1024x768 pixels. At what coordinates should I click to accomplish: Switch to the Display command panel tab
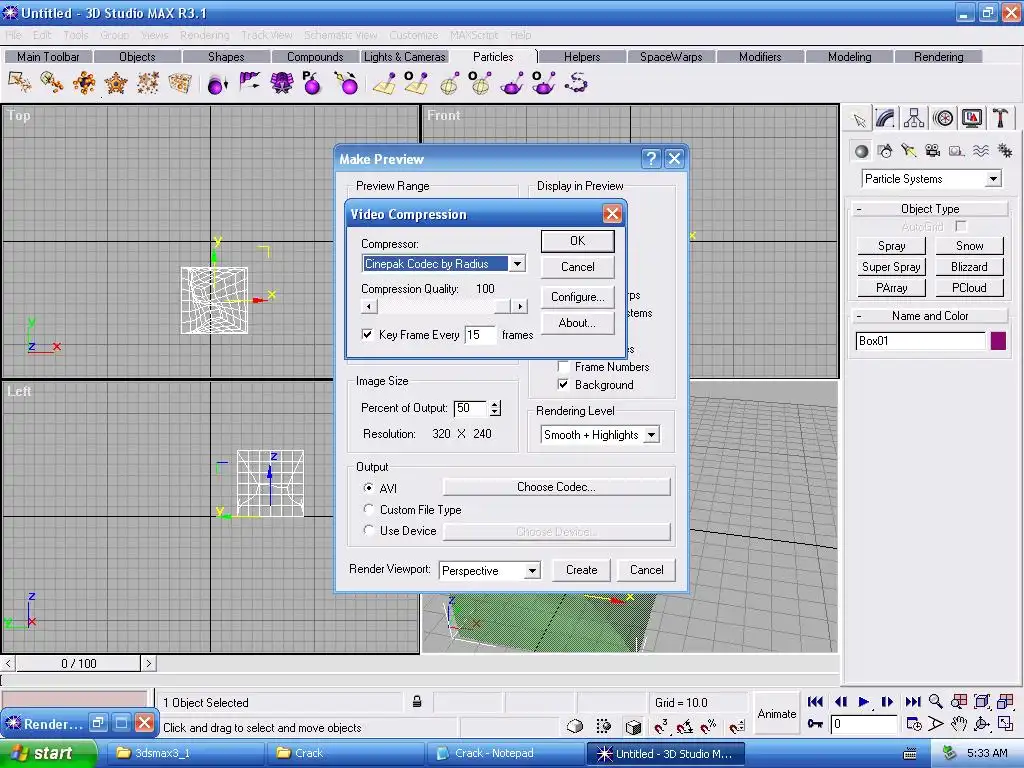point(972,118)
